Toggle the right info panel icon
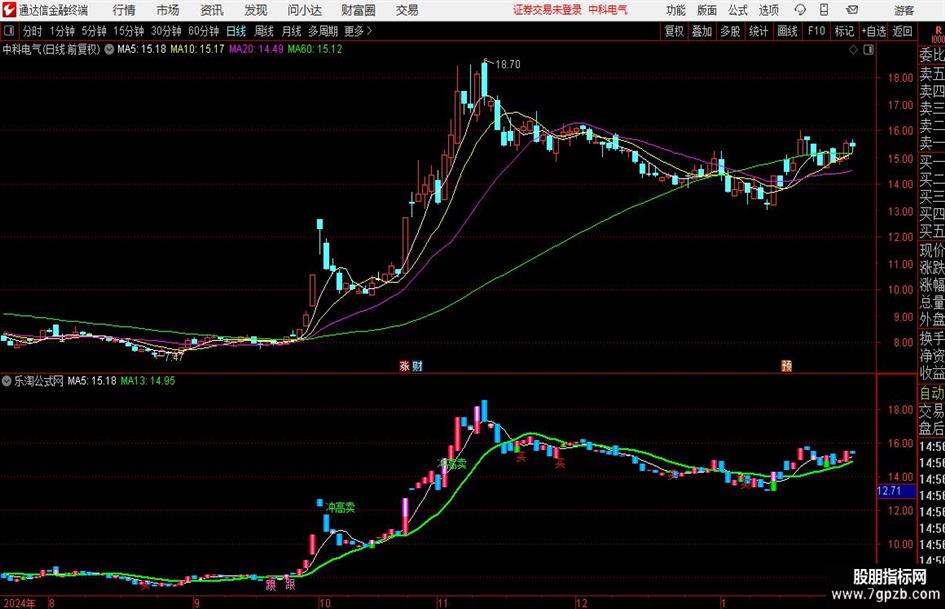945x609 pixels. (x=868, y=50)
